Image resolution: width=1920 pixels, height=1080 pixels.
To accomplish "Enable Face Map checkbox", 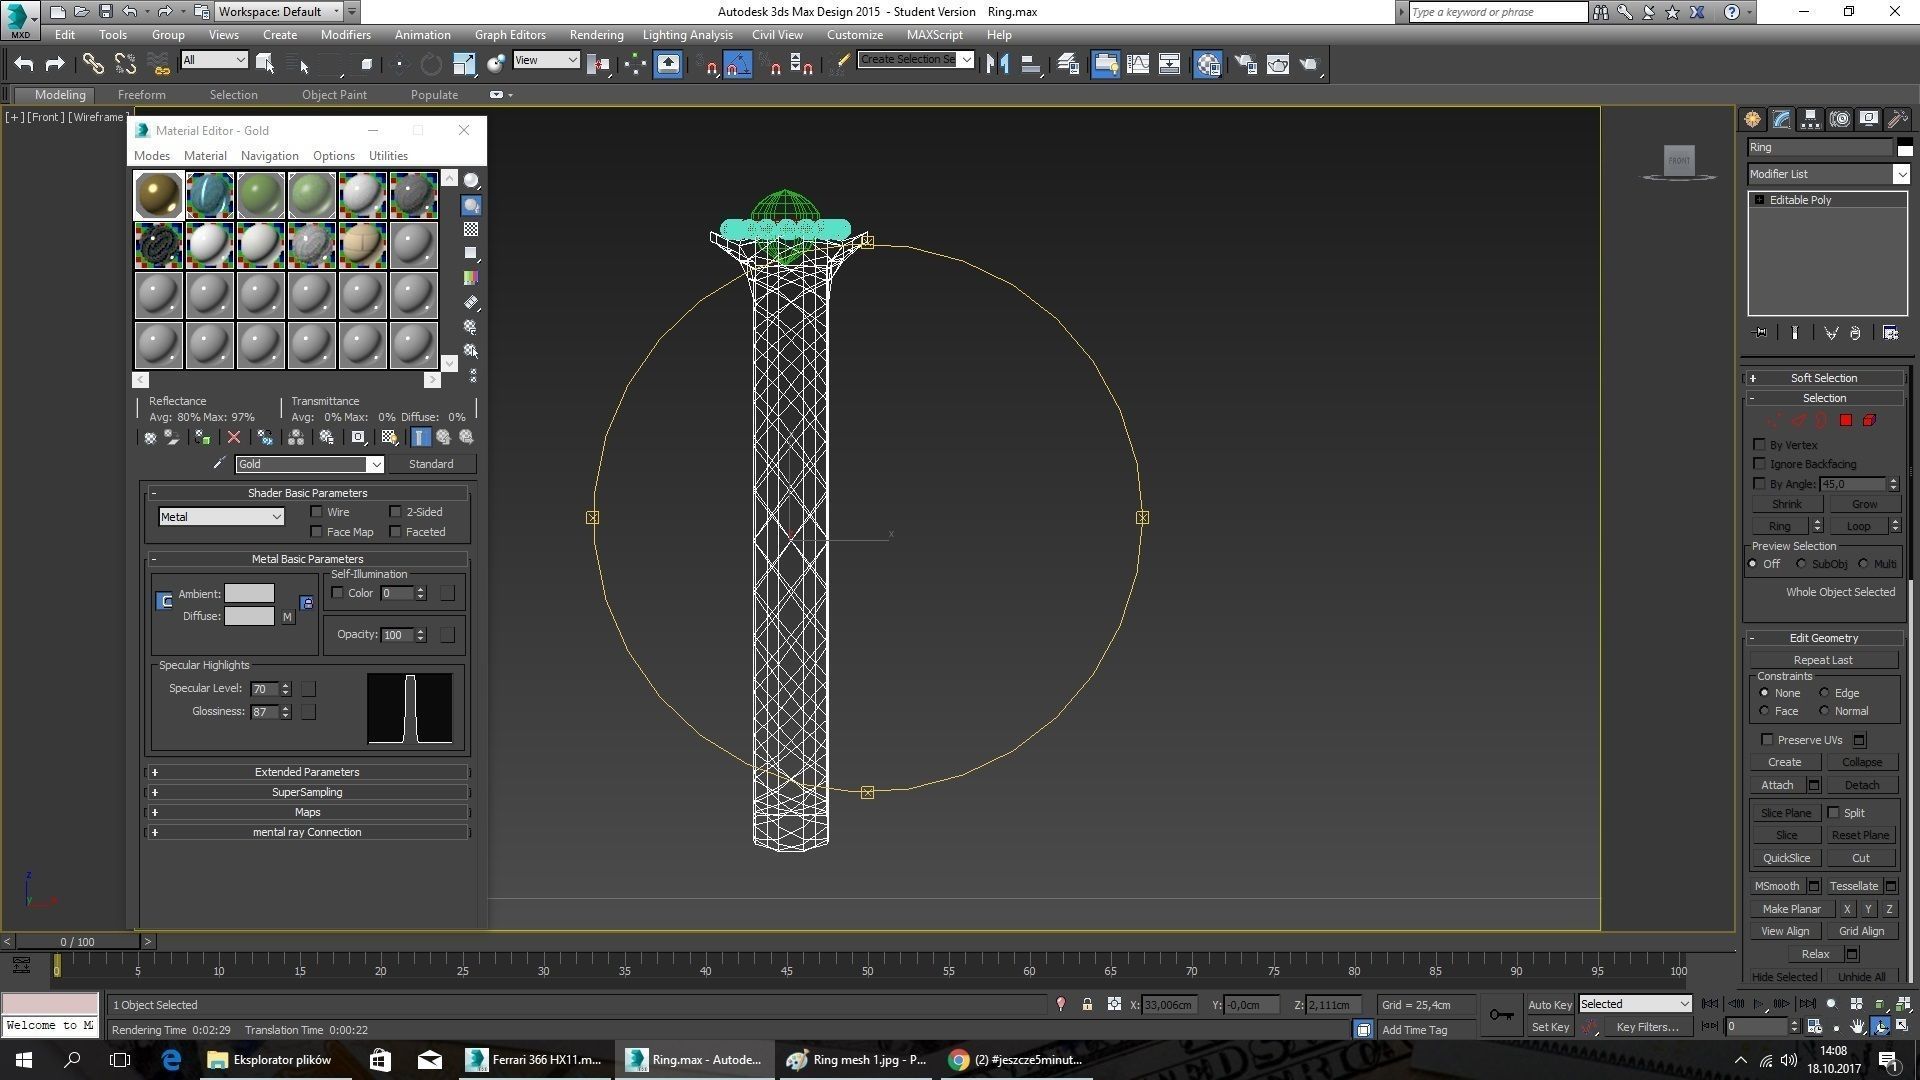I will coord(317,532).
